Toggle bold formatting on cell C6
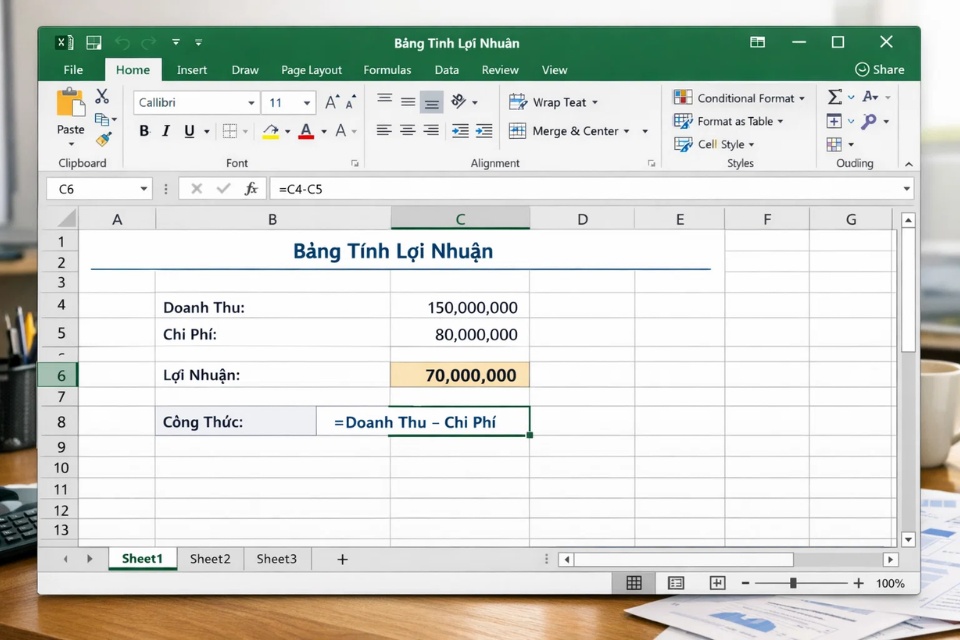 pos(143,131)
